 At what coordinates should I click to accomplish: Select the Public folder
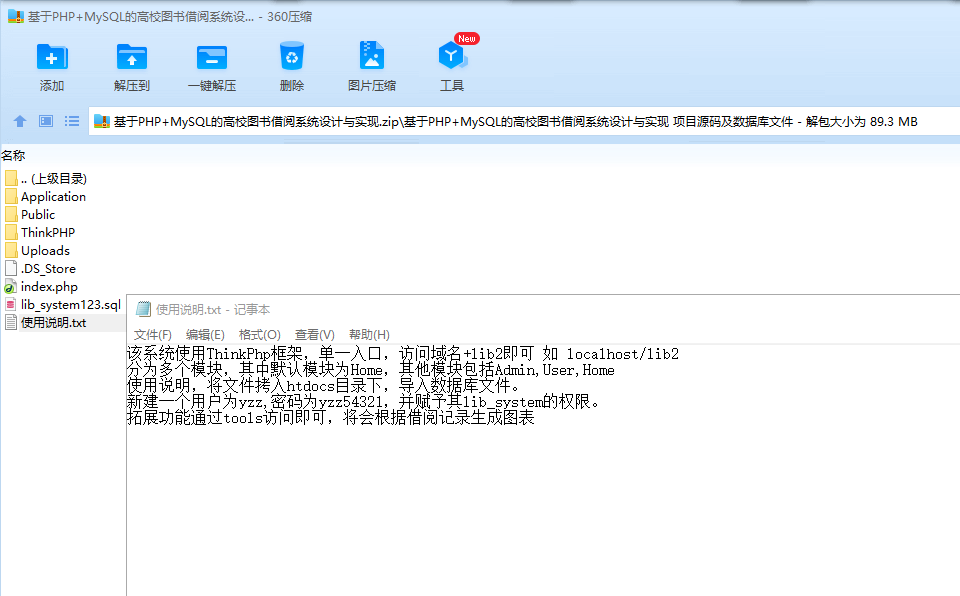30,214
